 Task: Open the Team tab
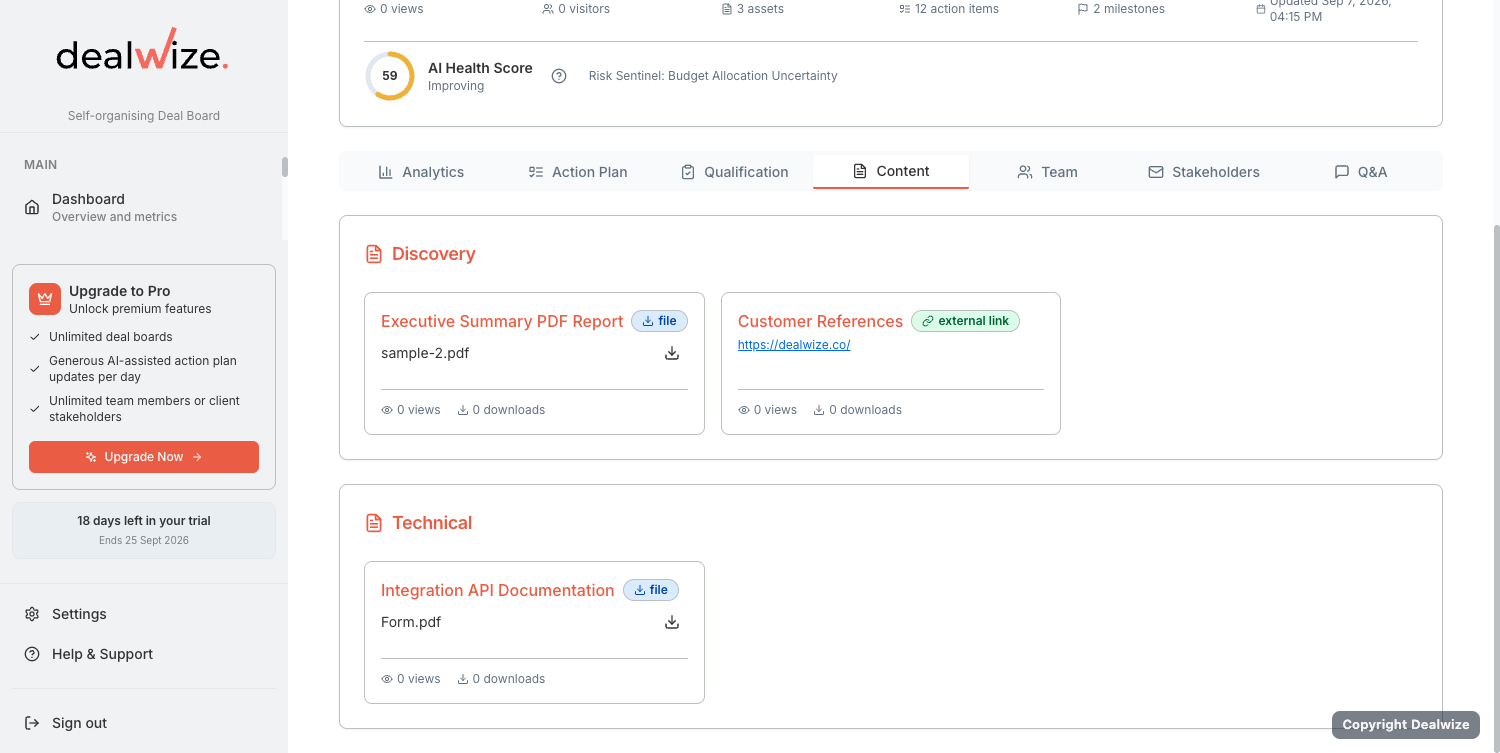(1048, 172)
